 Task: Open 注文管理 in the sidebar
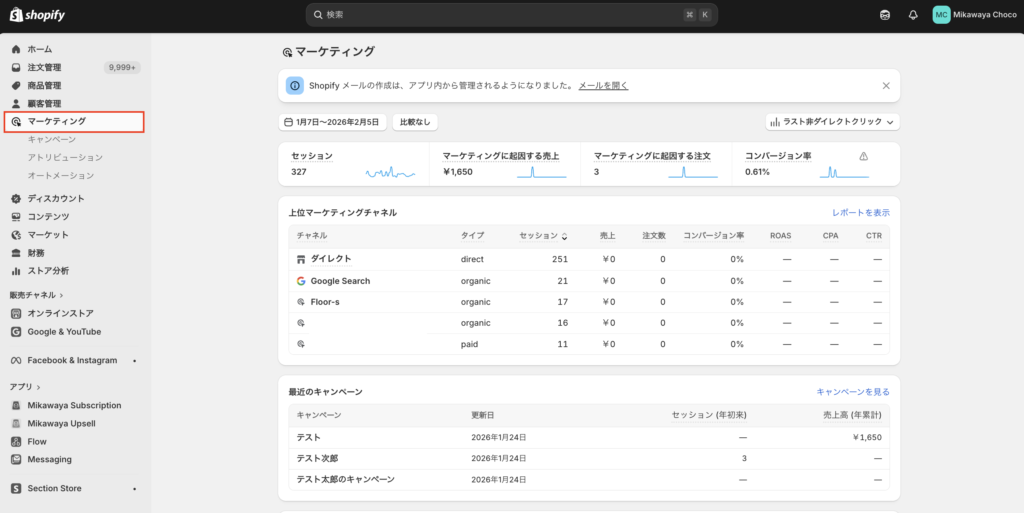(44, 67)
